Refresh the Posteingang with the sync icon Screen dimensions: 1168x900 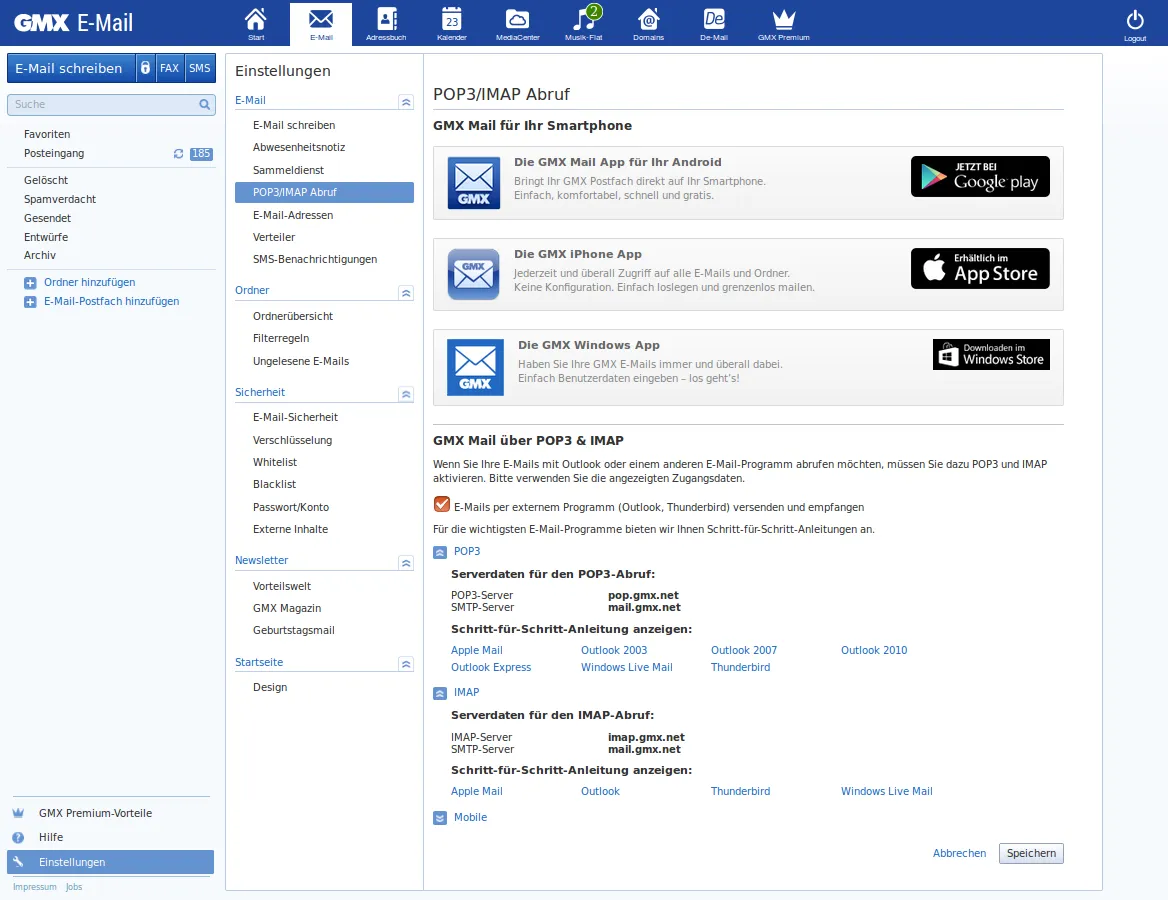[x=179, y=154]
